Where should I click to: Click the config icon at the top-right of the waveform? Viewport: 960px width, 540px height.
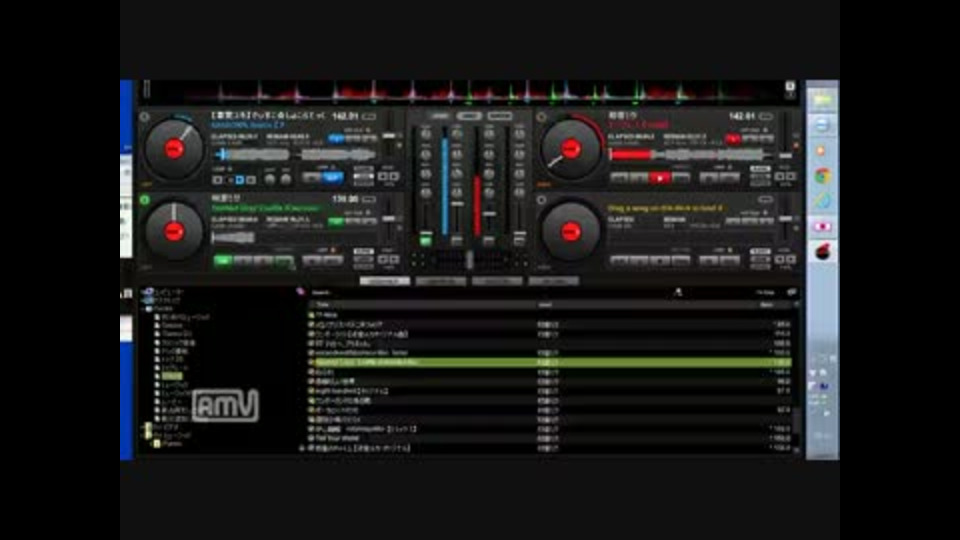(790, 86)
